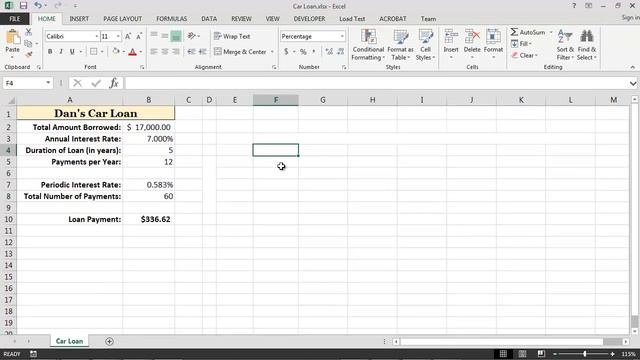
Task: Open Sort & Filter menu
Action: [x=565, y=45]
